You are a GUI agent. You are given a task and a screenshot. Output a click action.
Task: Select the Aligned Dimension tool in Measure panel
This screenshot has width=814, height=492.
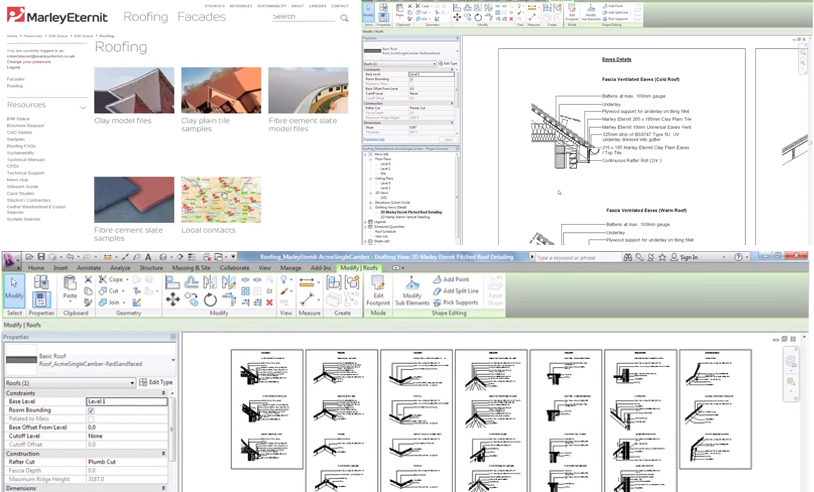[x=307, y=282]
